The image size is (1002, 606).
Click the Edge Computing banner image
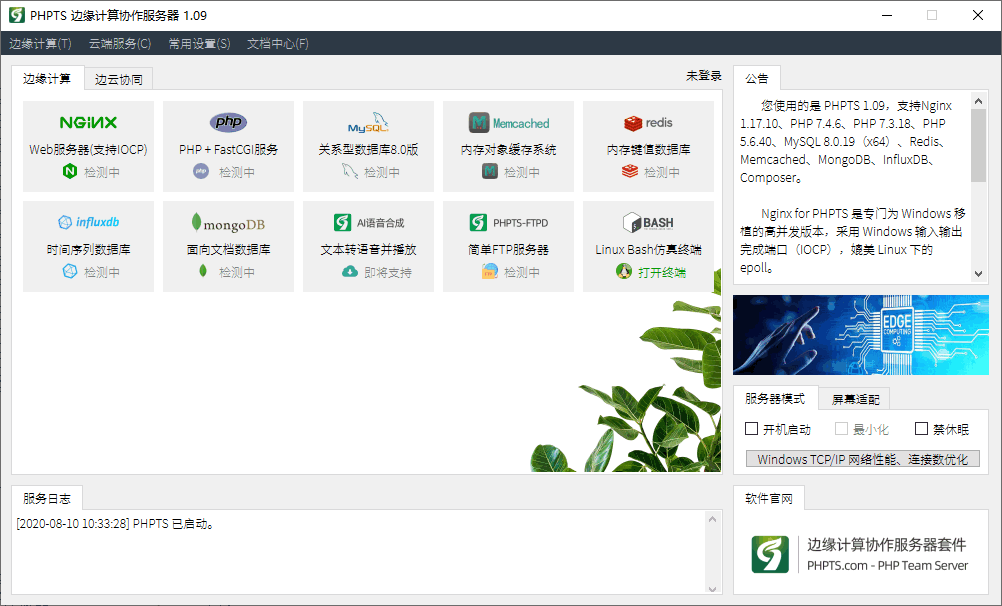tap(861, 334)
